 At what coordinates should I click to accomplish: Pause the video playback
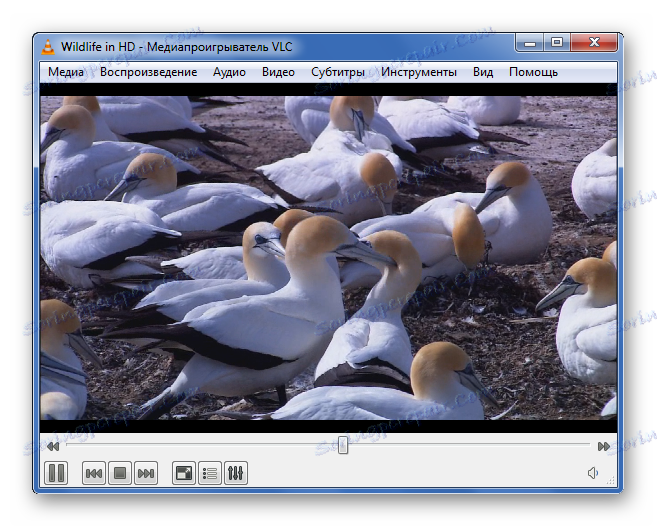(x=56, y=473)
